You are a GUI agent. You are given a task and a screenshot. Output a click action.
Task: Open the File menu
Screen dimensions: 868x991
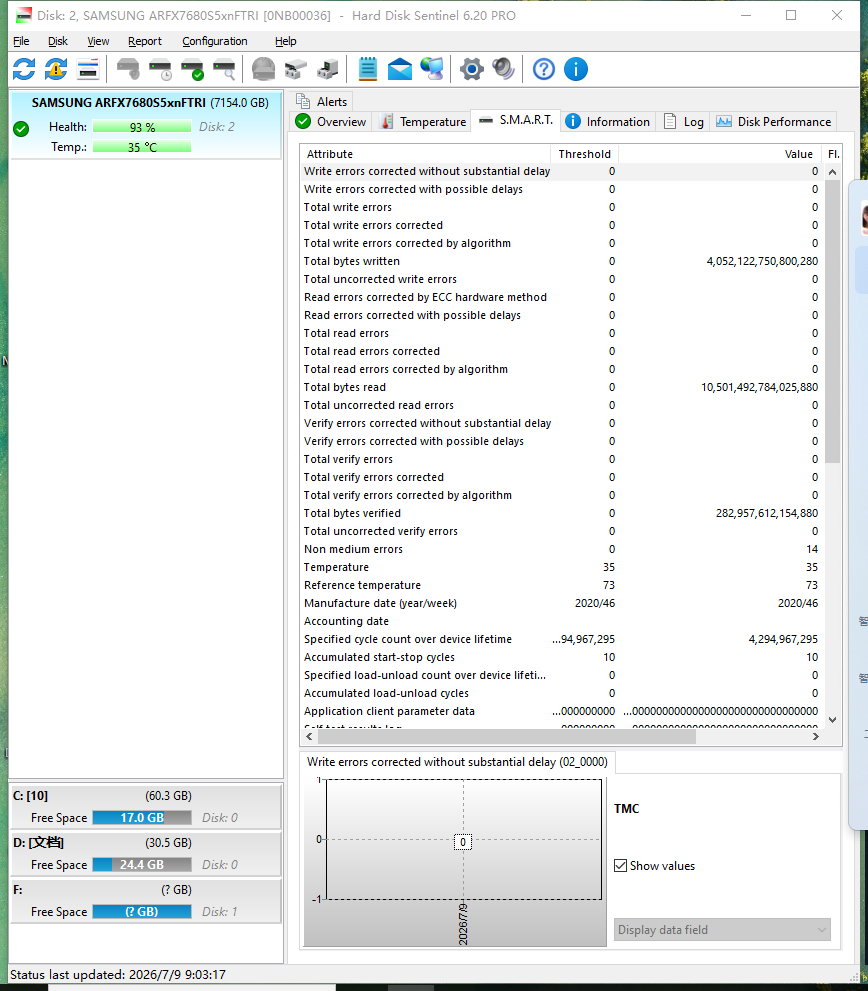click(21, 41)
